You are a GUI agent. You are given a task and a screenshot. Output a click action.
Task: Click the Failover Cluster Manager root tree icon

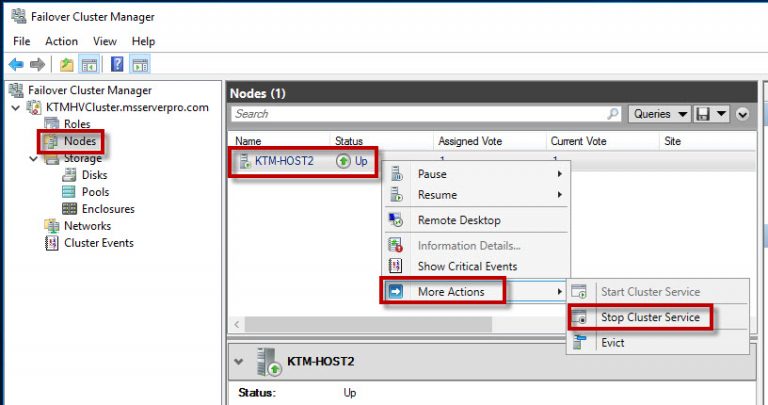tap(16, 90)
